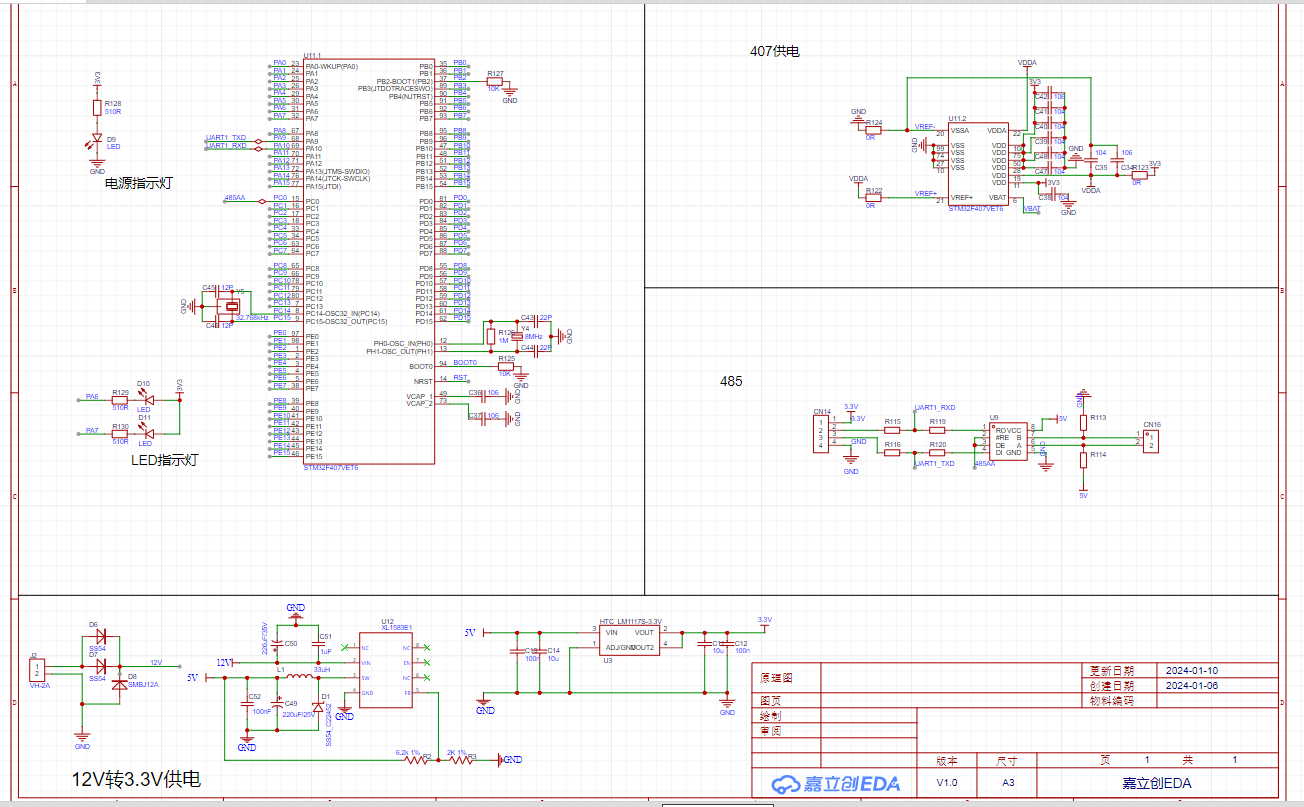Click the UART1_RXD net label near PA10

[226, 145]
